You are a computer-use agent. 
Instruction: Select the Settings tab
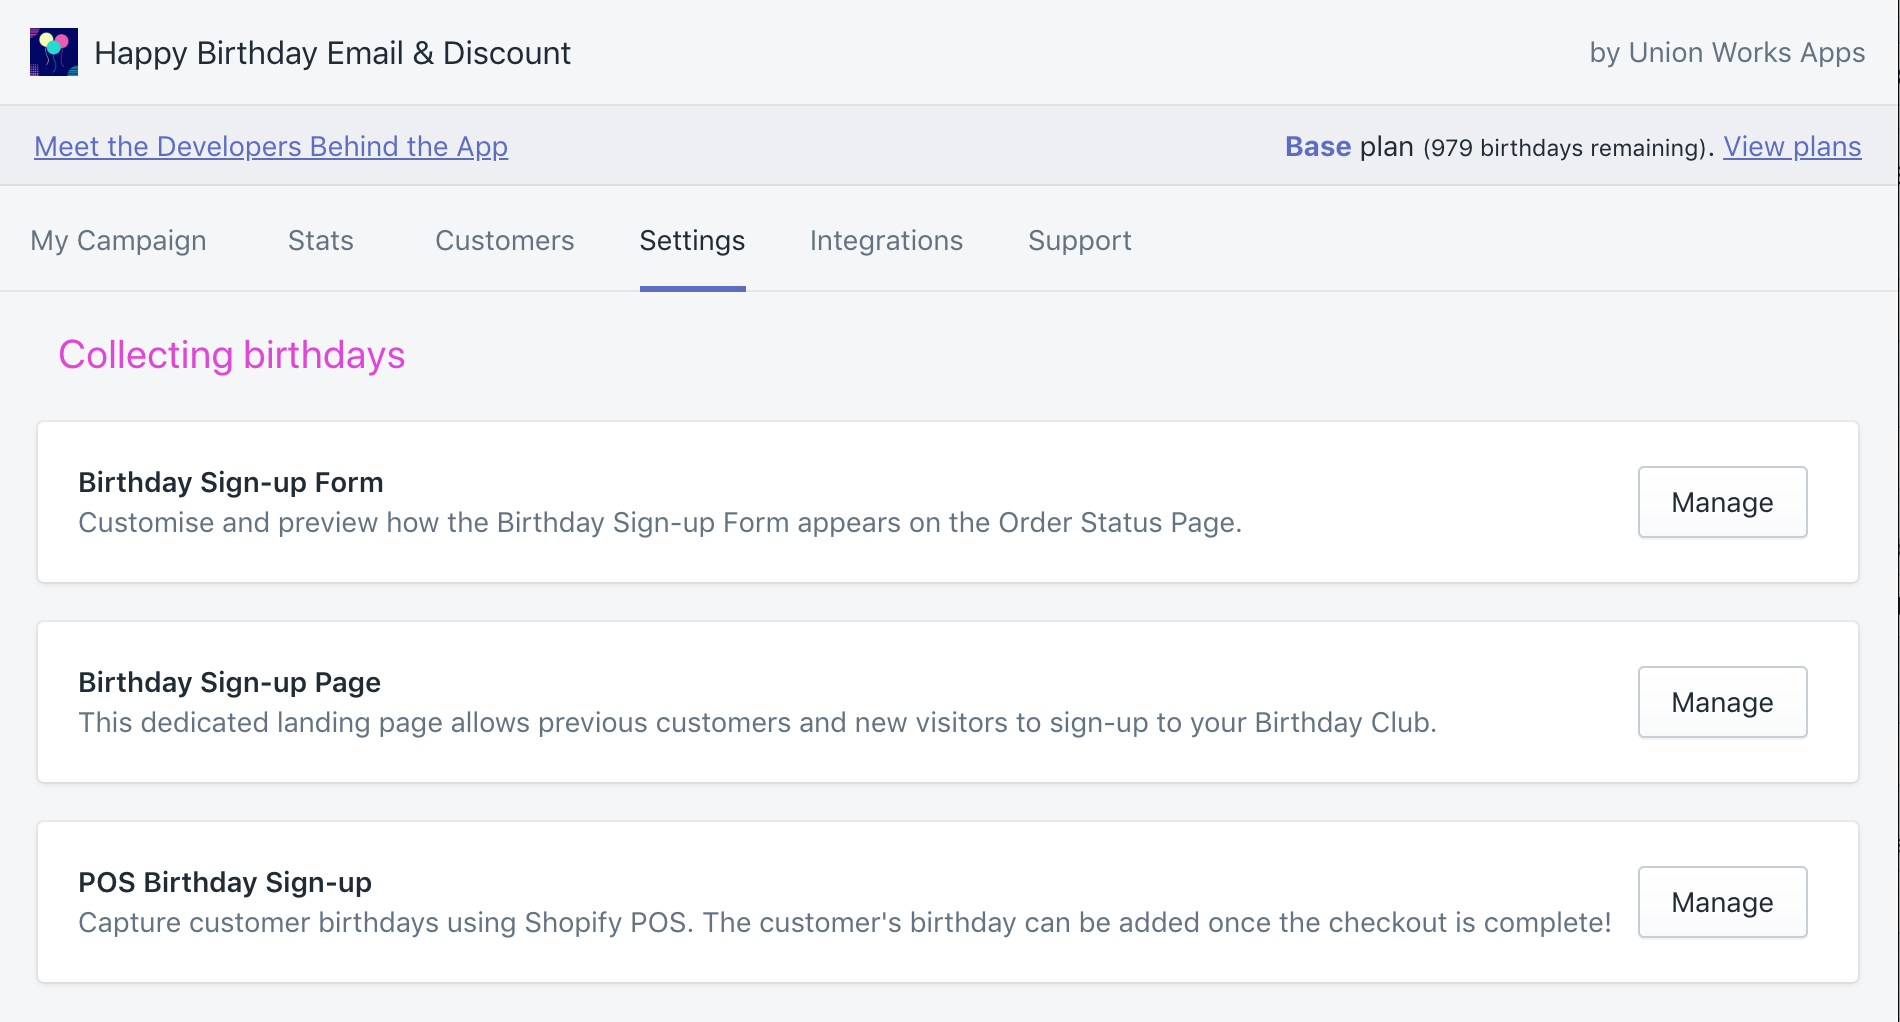[692, 241]
